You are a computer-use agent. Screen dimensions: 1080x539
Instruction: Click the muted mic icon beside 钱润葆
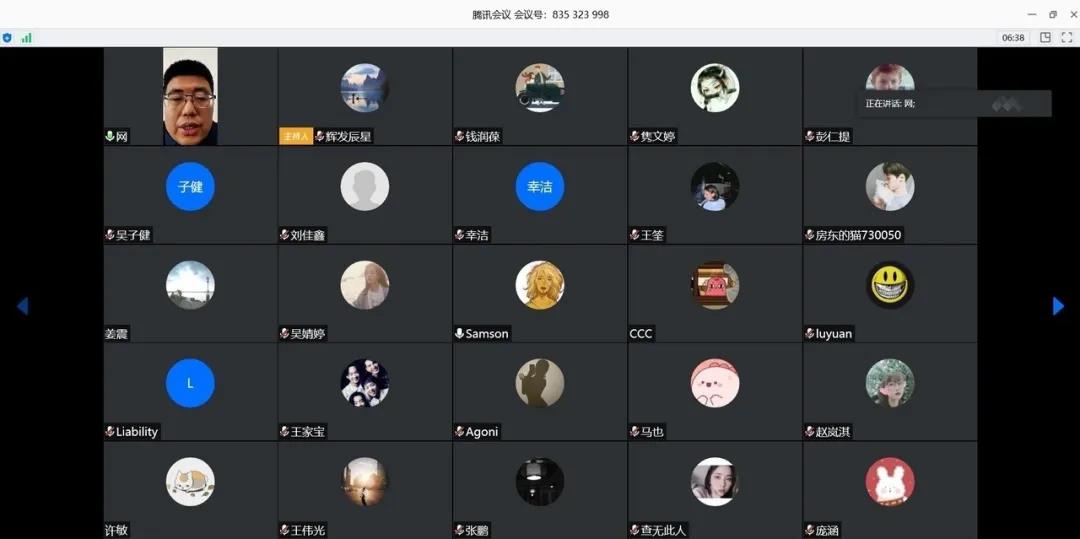(x=459, y=136)
